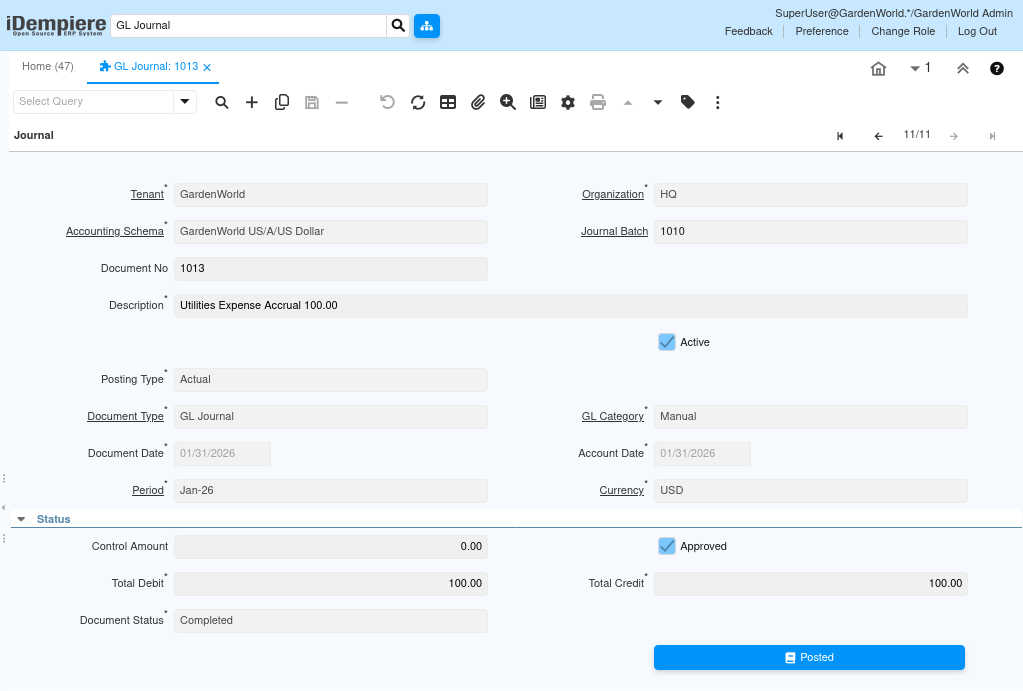Click the detail record down arrow

click(x=658, y=102)
